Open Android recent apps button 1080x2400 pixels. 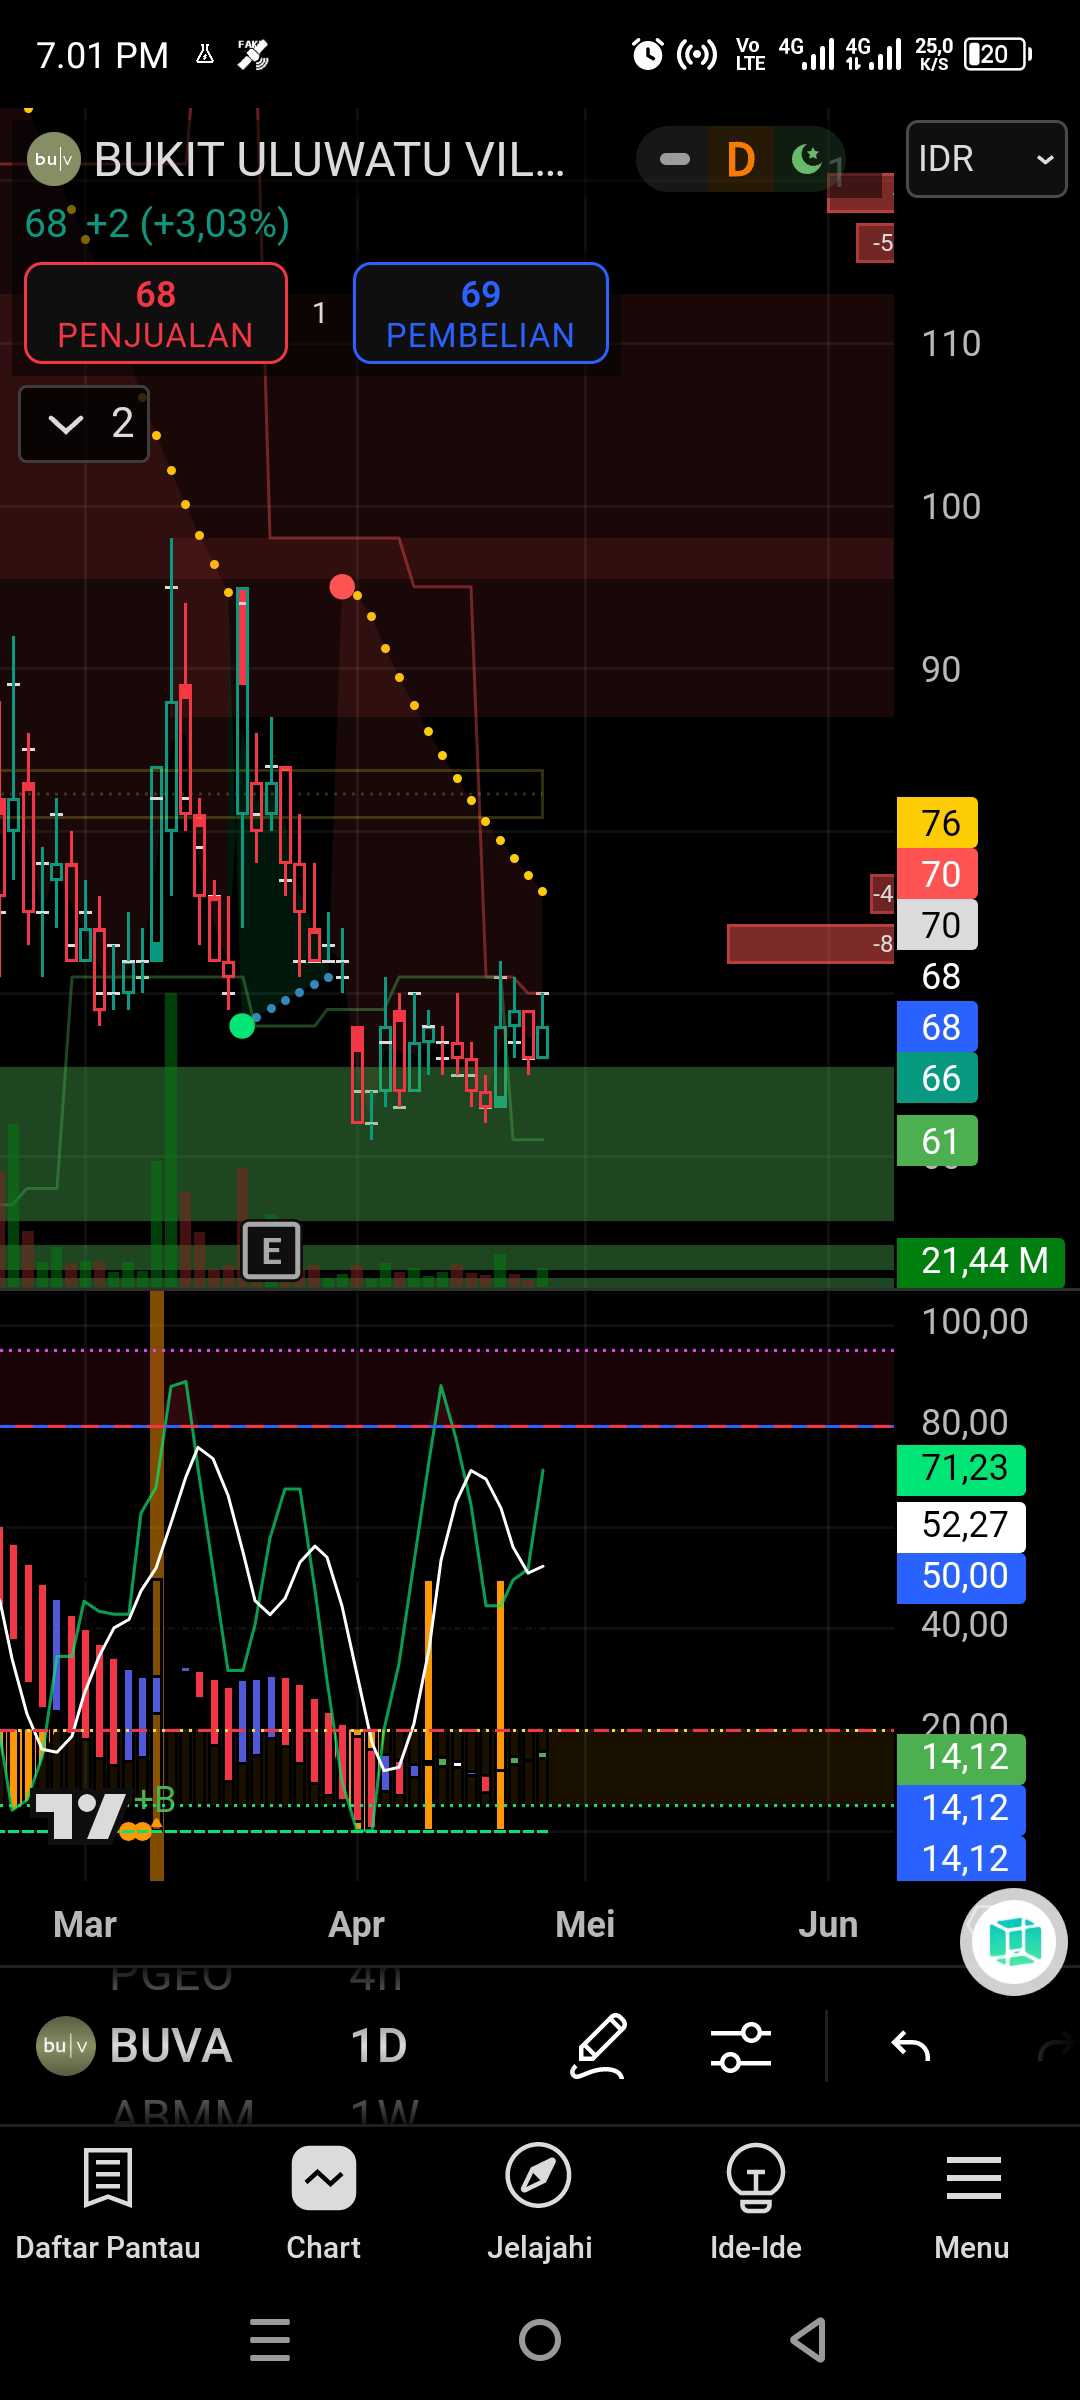(270, 2340)
